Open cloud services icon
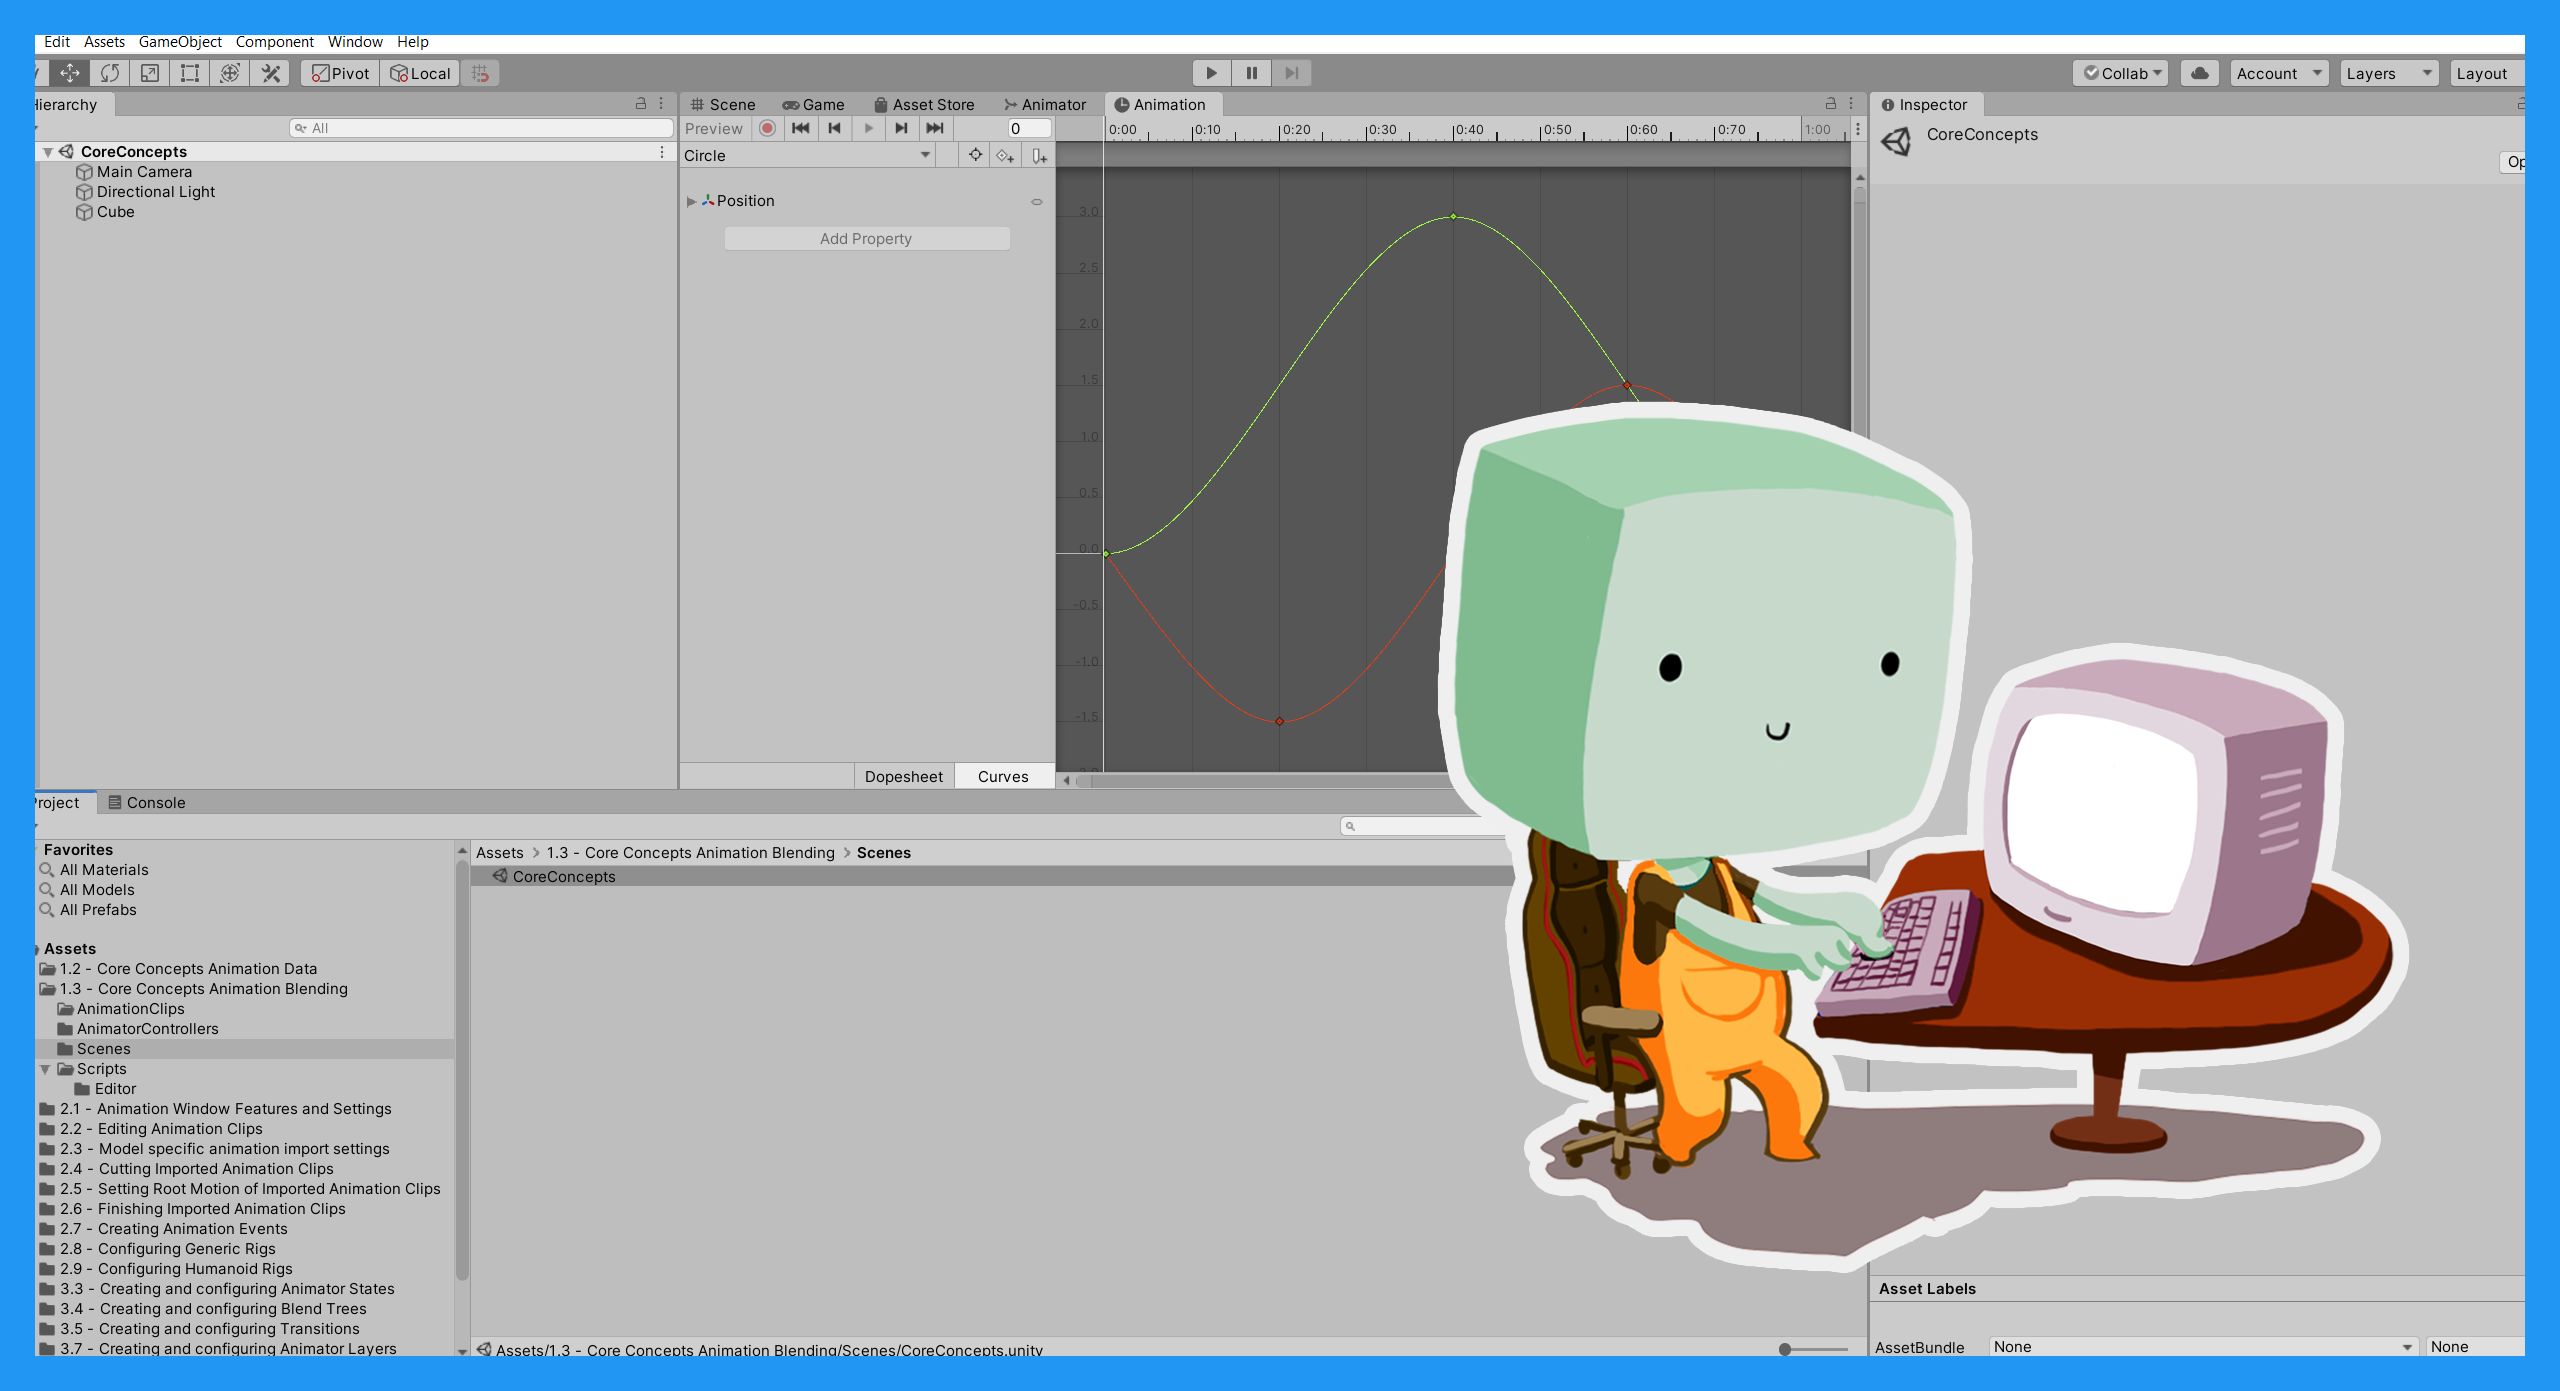Screen dimensions: 2560x1391 pyautogui.click(x=2199, y=73)
